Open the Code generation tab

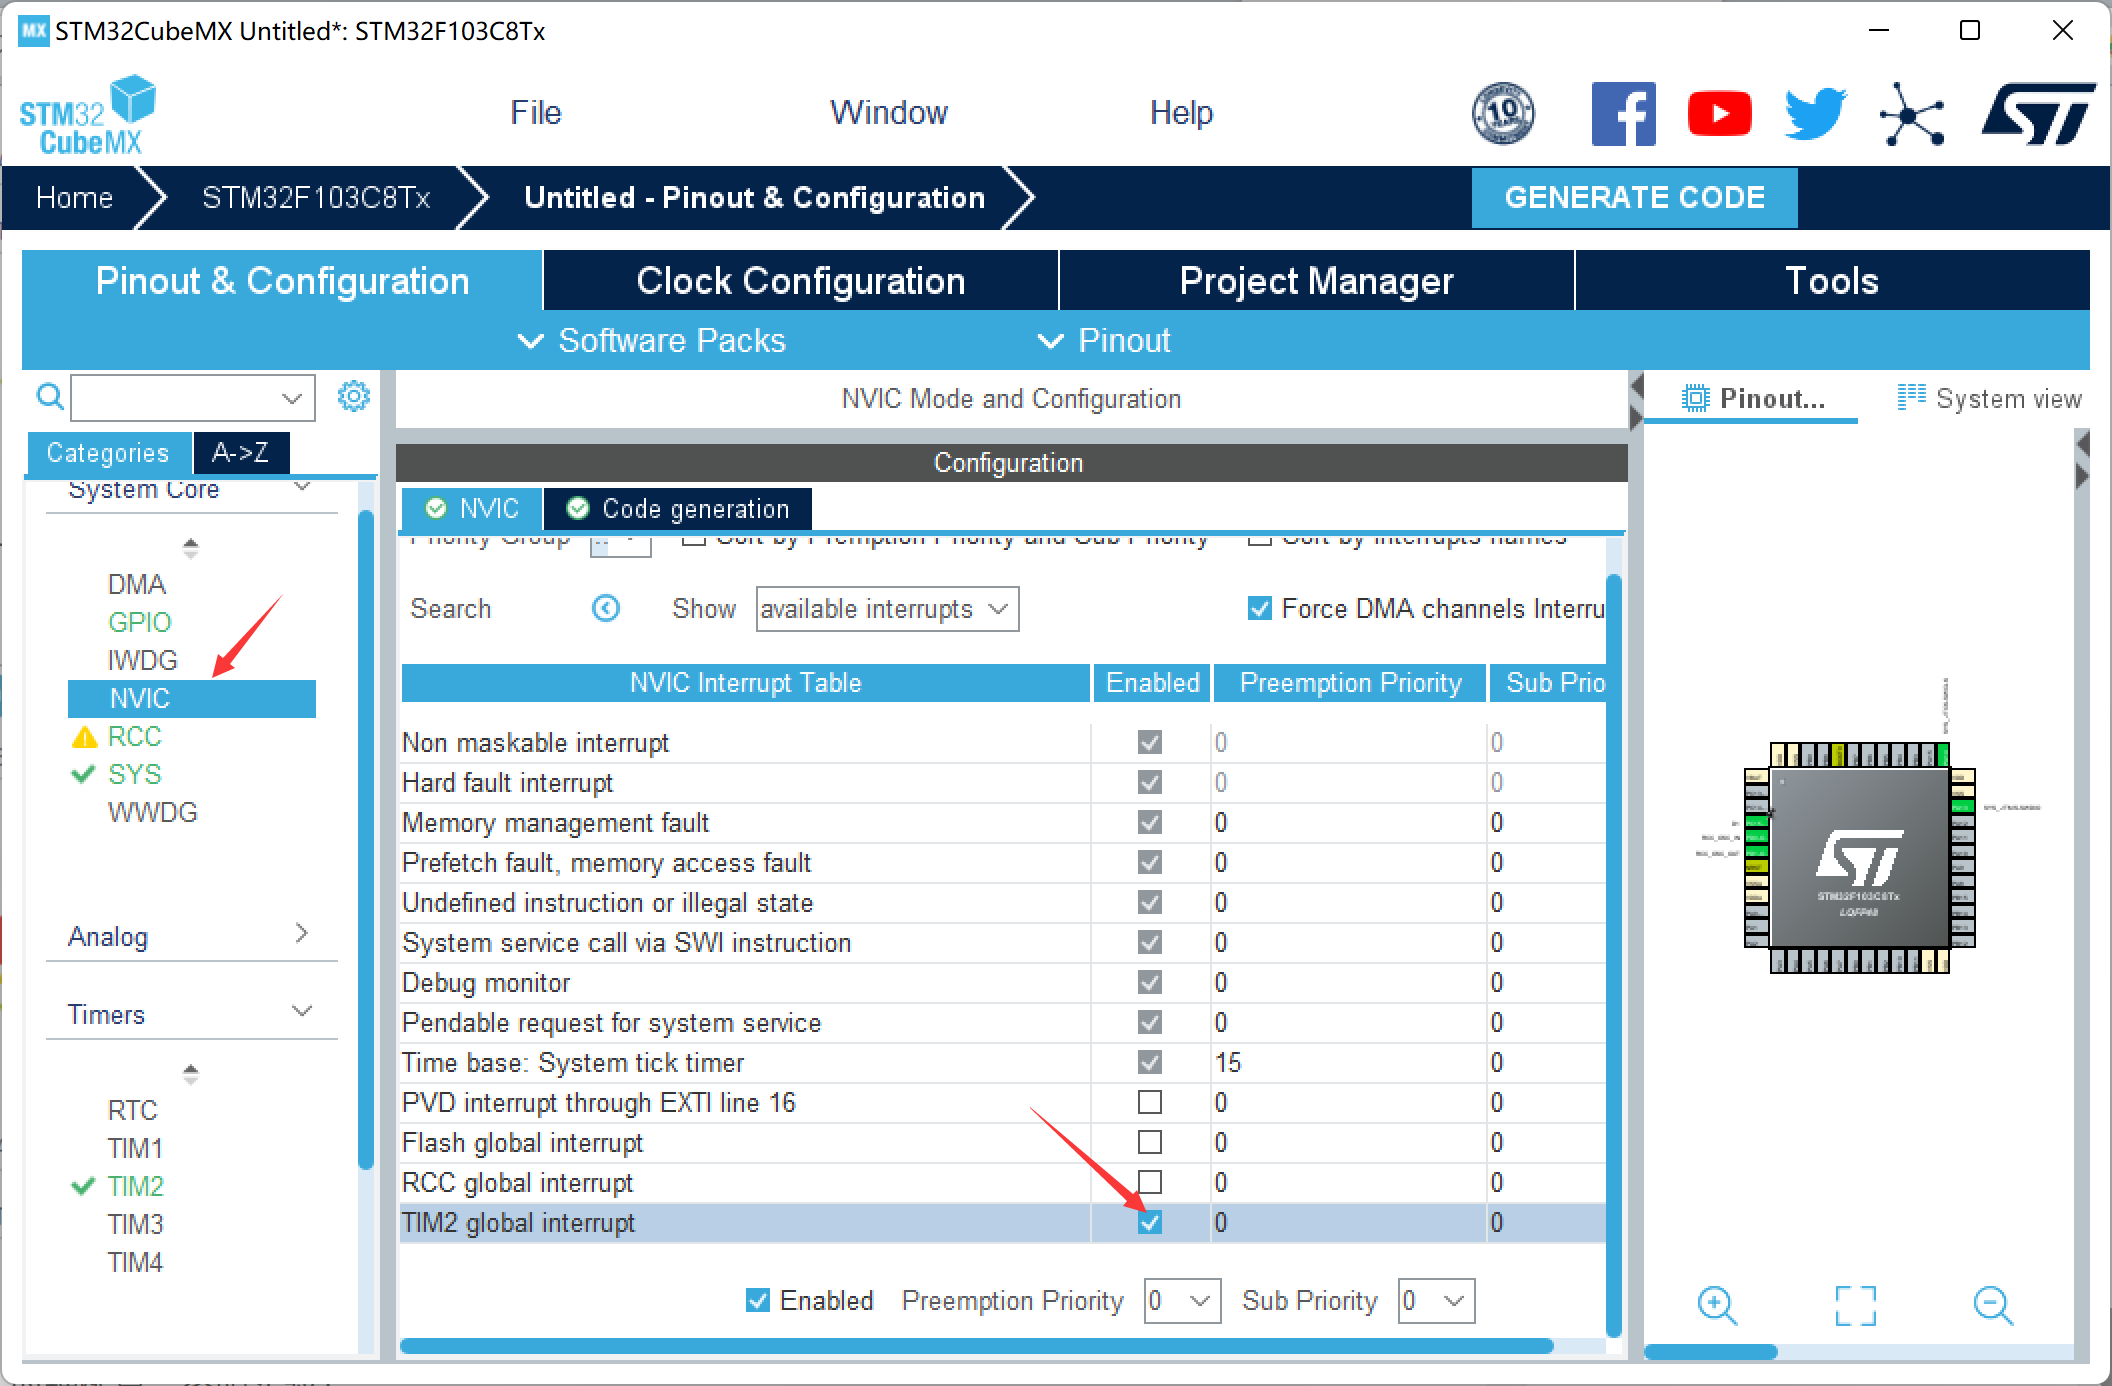tap(678, 509)
